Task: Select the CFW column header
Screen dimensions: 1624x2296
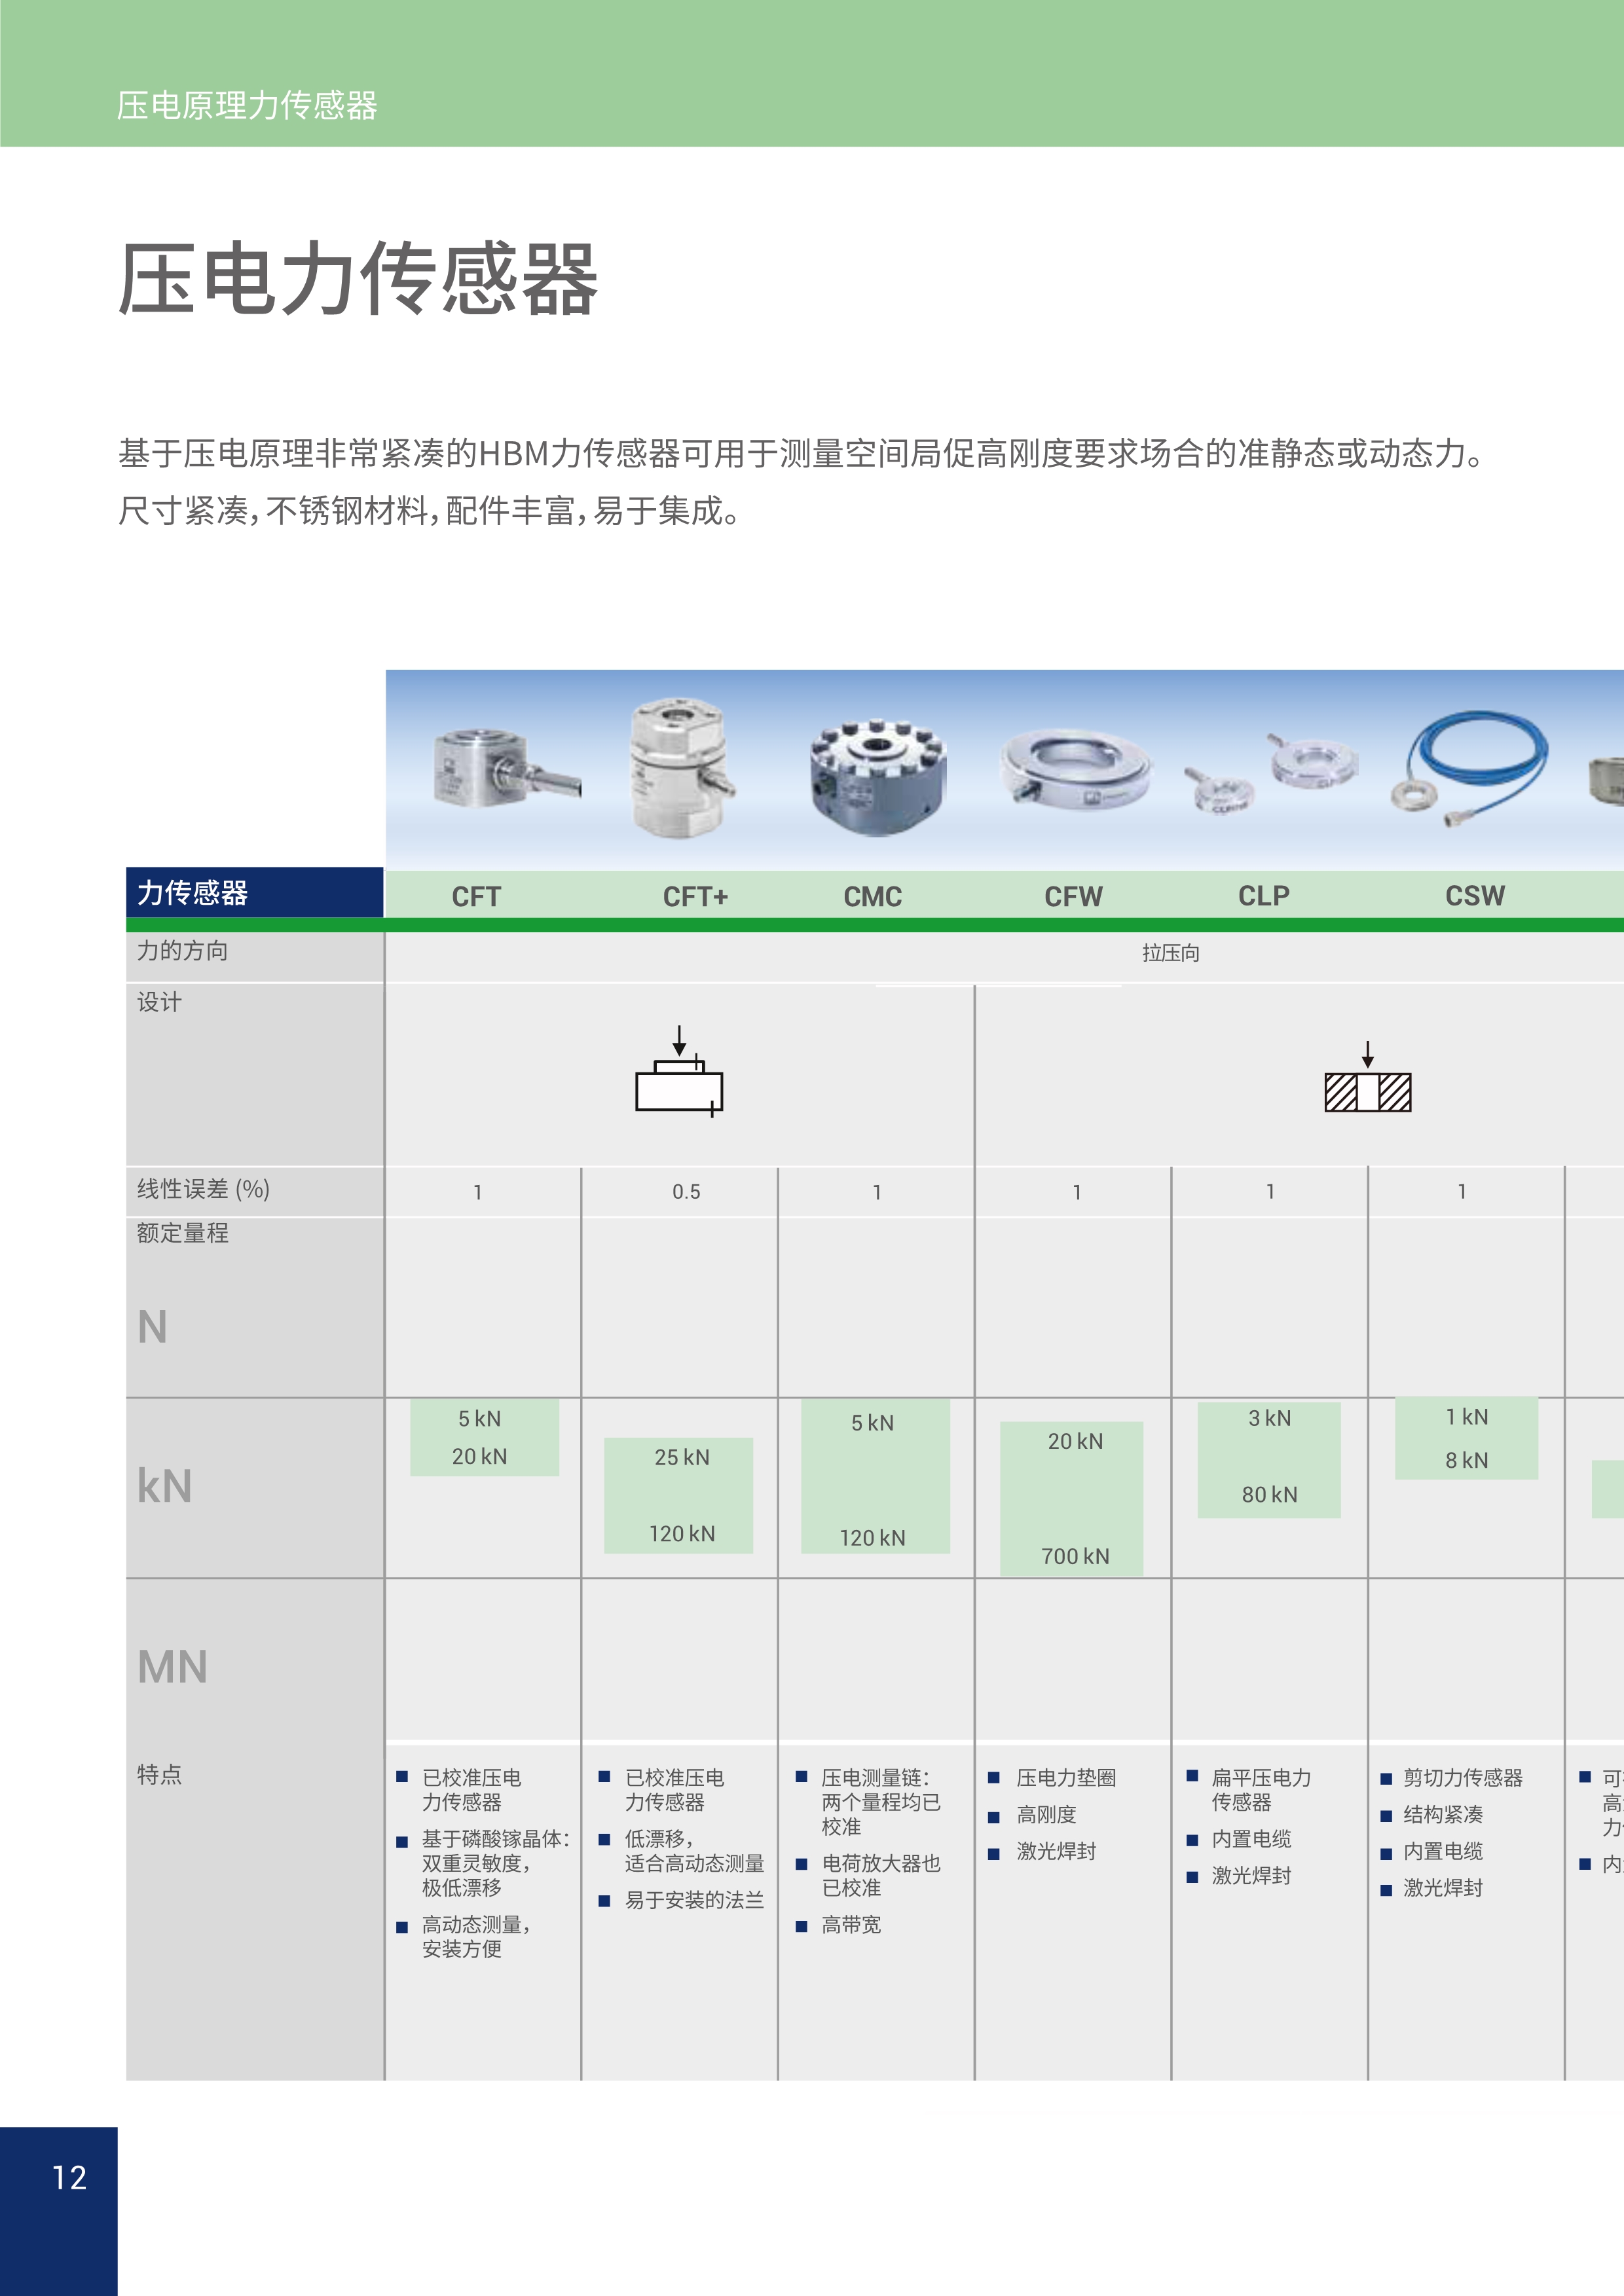Action: (x=1073, y=896)
